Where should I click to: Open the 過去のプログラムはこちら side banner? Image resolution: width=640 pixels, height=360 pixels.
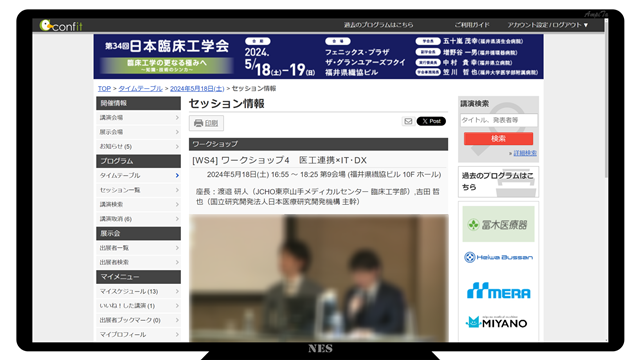click(x=498, y=182)
